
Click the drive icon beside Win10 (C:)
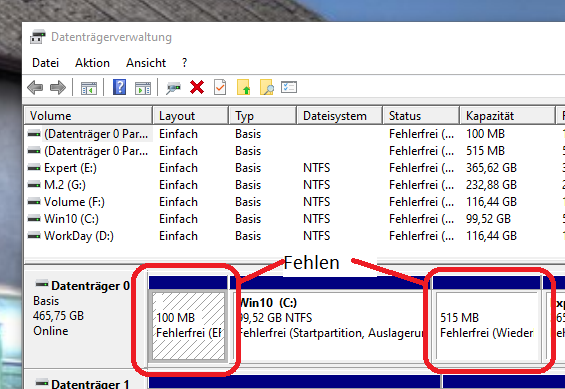point(34,219)
